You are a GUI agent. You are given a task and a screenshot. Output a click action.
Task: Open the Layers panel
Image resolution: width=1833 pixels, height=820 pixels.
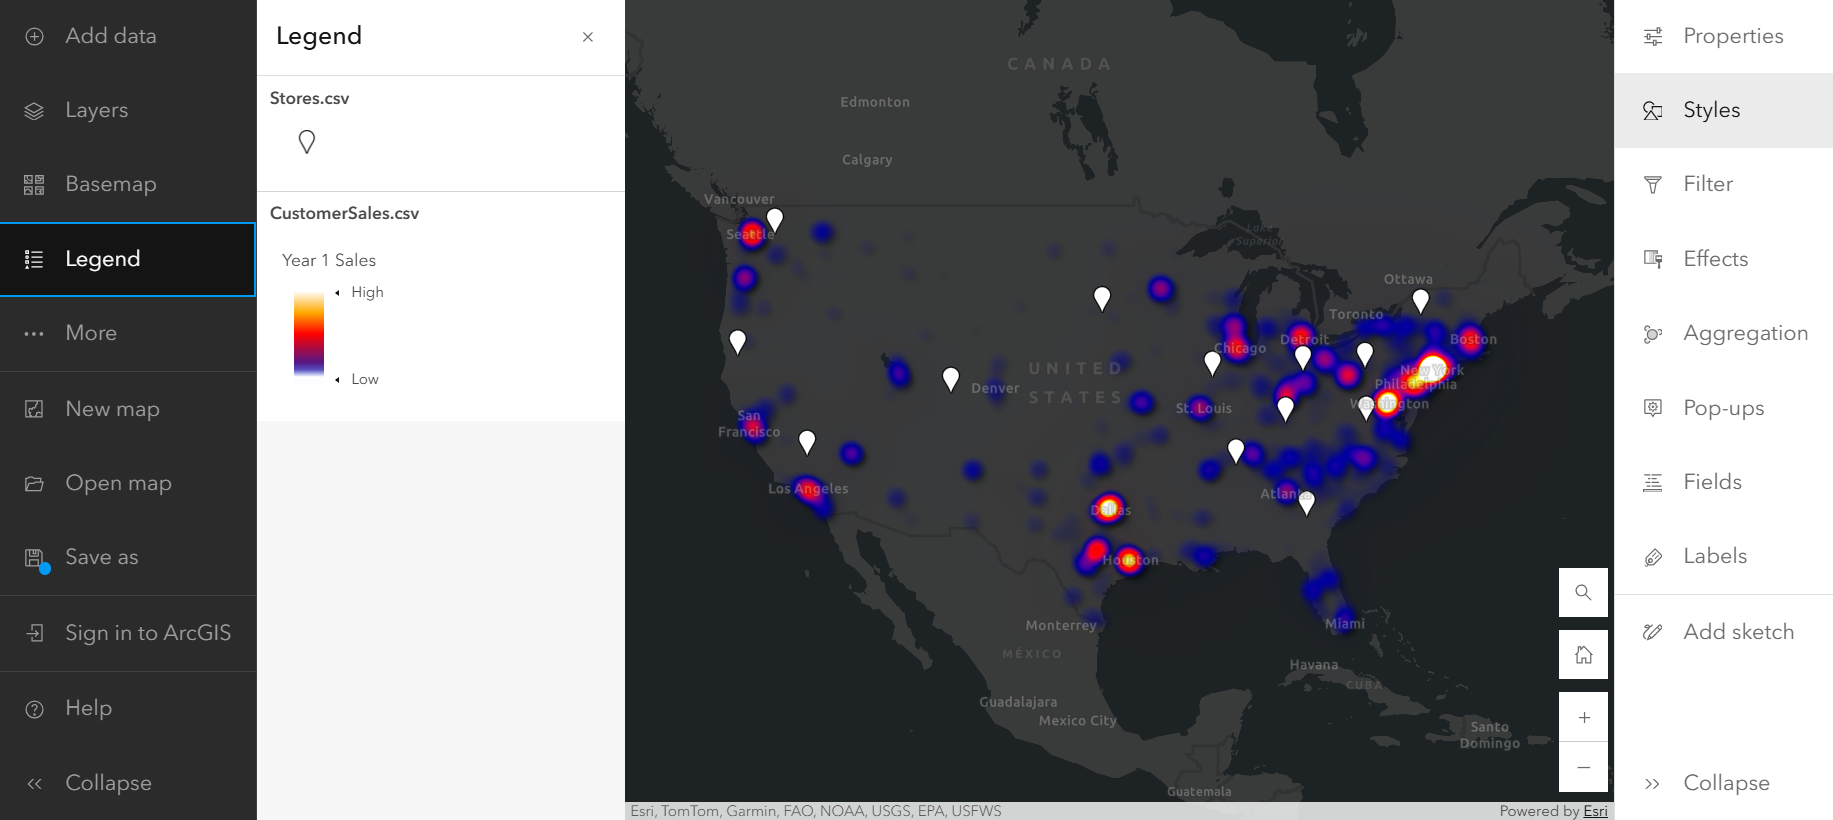point(96,110)
